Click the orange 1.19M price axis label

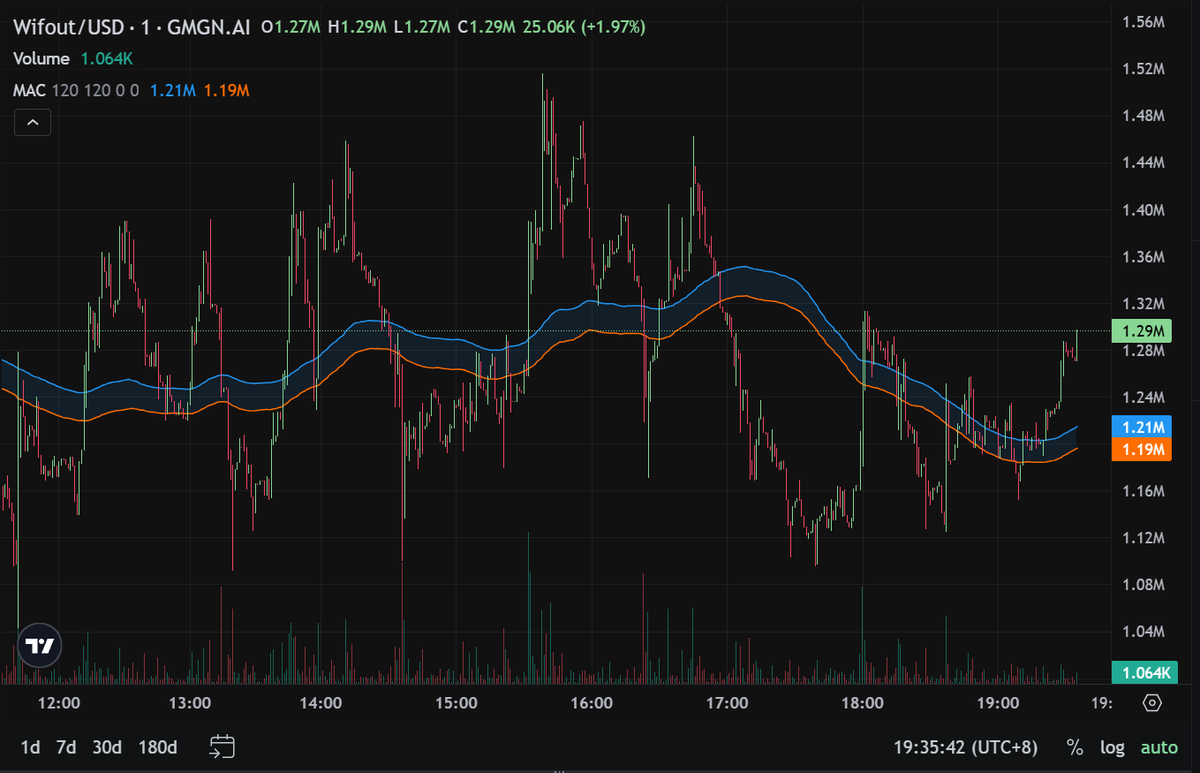pos(1141,449)
